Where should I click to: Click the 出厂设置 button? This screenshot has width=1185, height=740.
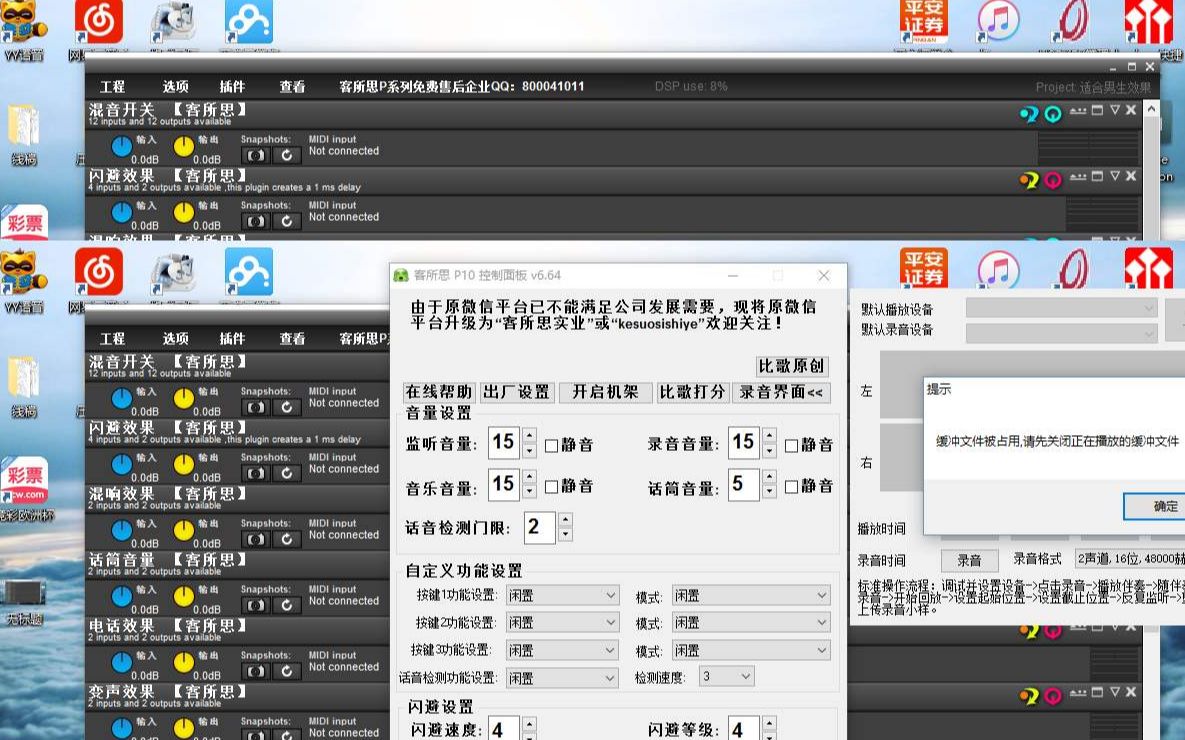pos(516,393)
